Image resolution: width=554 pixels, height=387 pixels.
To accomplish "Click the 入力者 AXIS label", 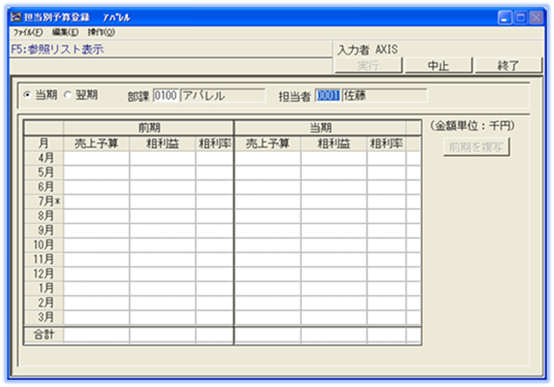I will 367,49.
